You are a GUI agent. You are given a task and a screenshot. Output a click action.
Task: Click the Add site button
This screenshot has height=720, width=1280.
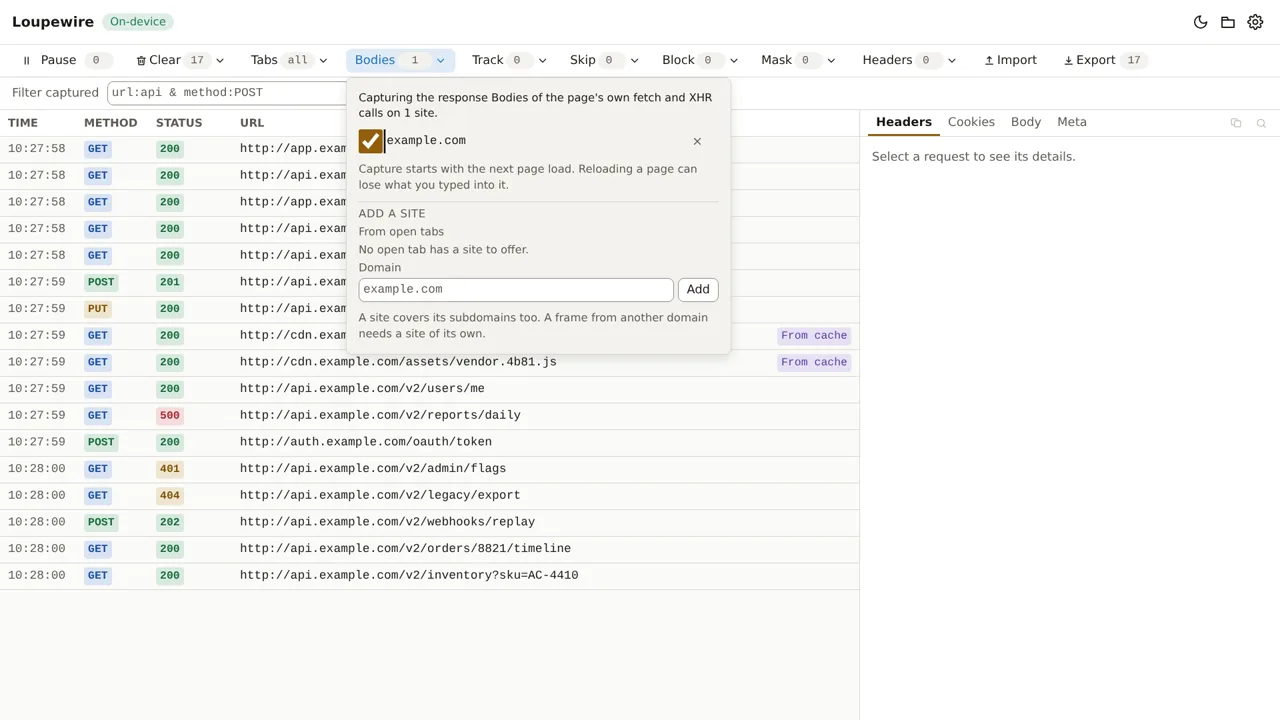[x=698, y=290]
